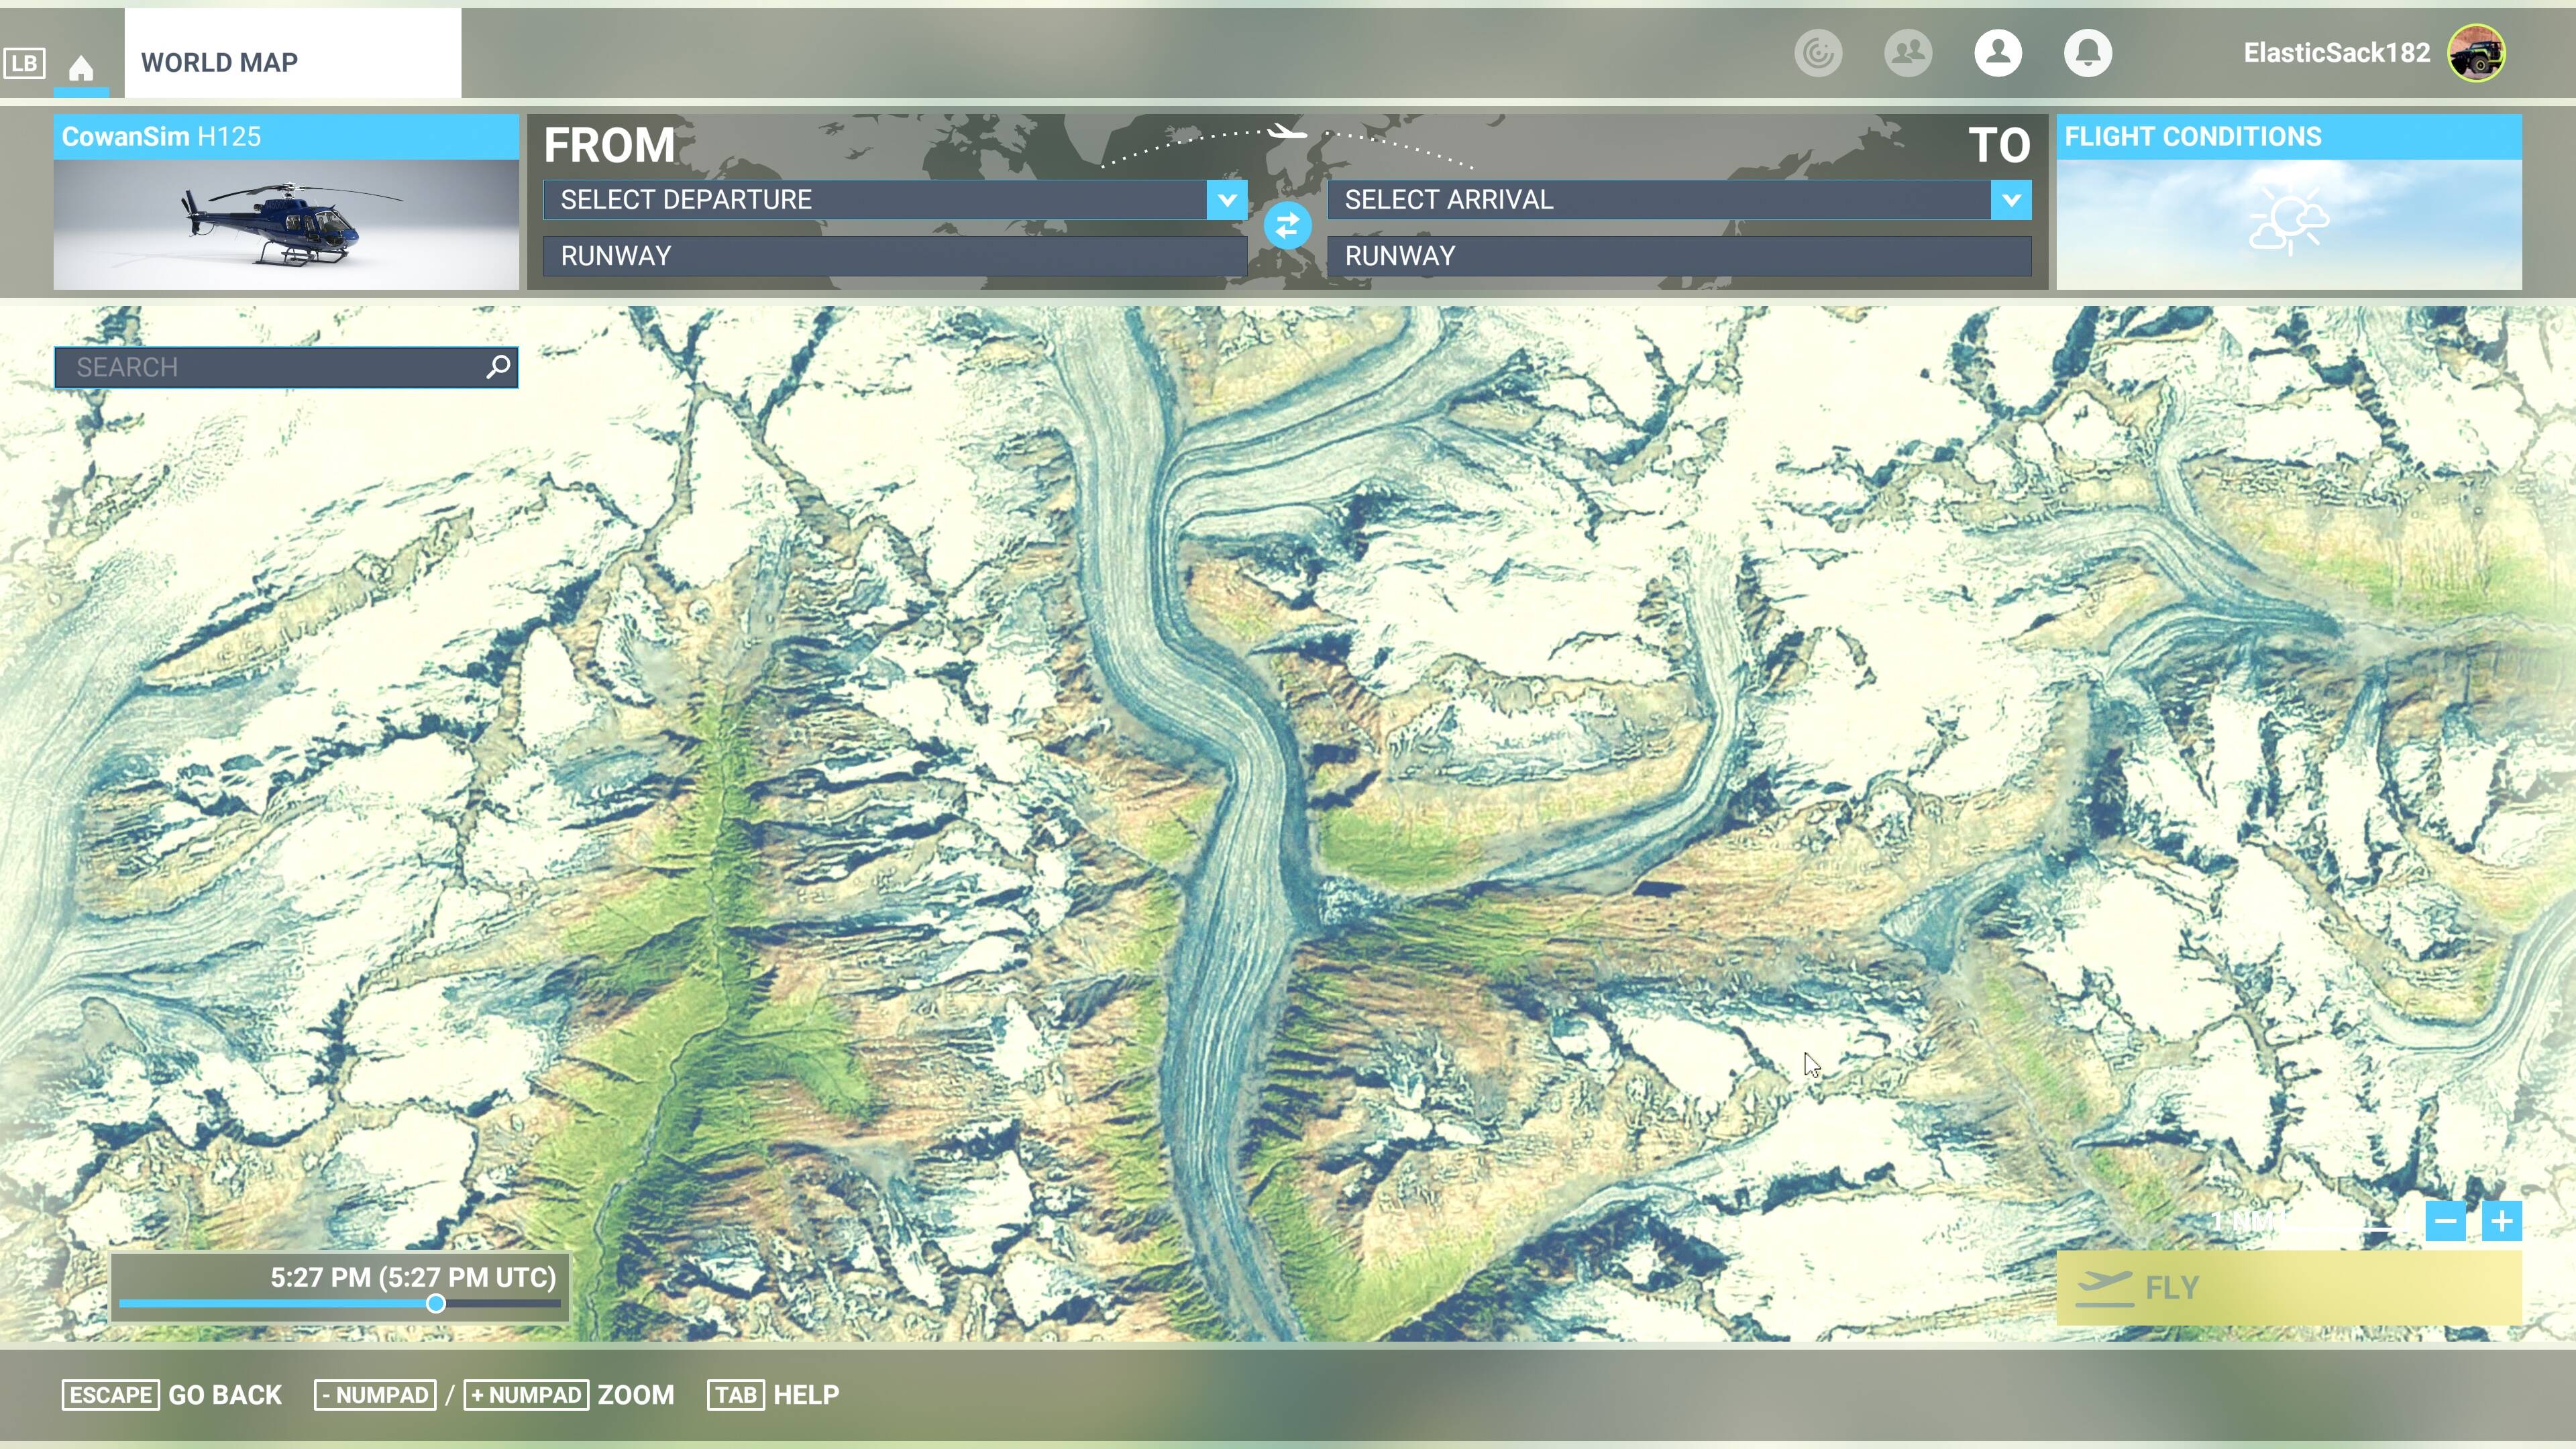Expand the Select Departure dropdown arrow
2576x1449 pixels.
(1227, 200)
